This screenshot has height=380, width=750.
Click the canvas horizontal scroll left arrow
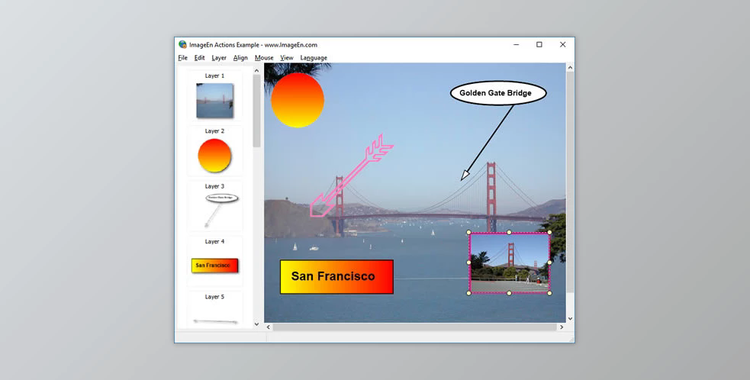pyautogui.click(x=268, y=327)
